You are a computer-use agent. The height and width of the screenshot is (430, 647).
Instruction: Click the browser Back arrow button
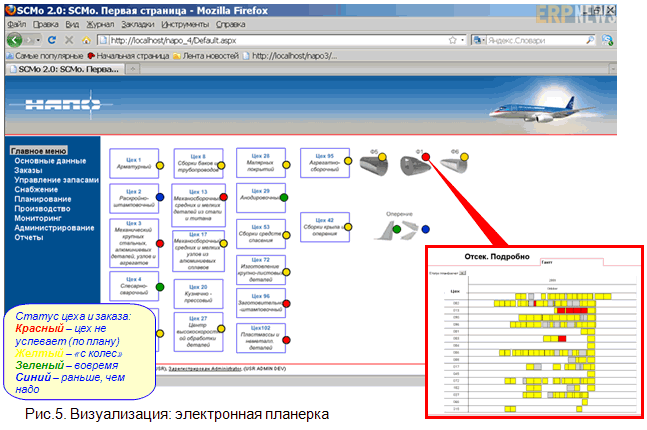[x=13, y=39]
